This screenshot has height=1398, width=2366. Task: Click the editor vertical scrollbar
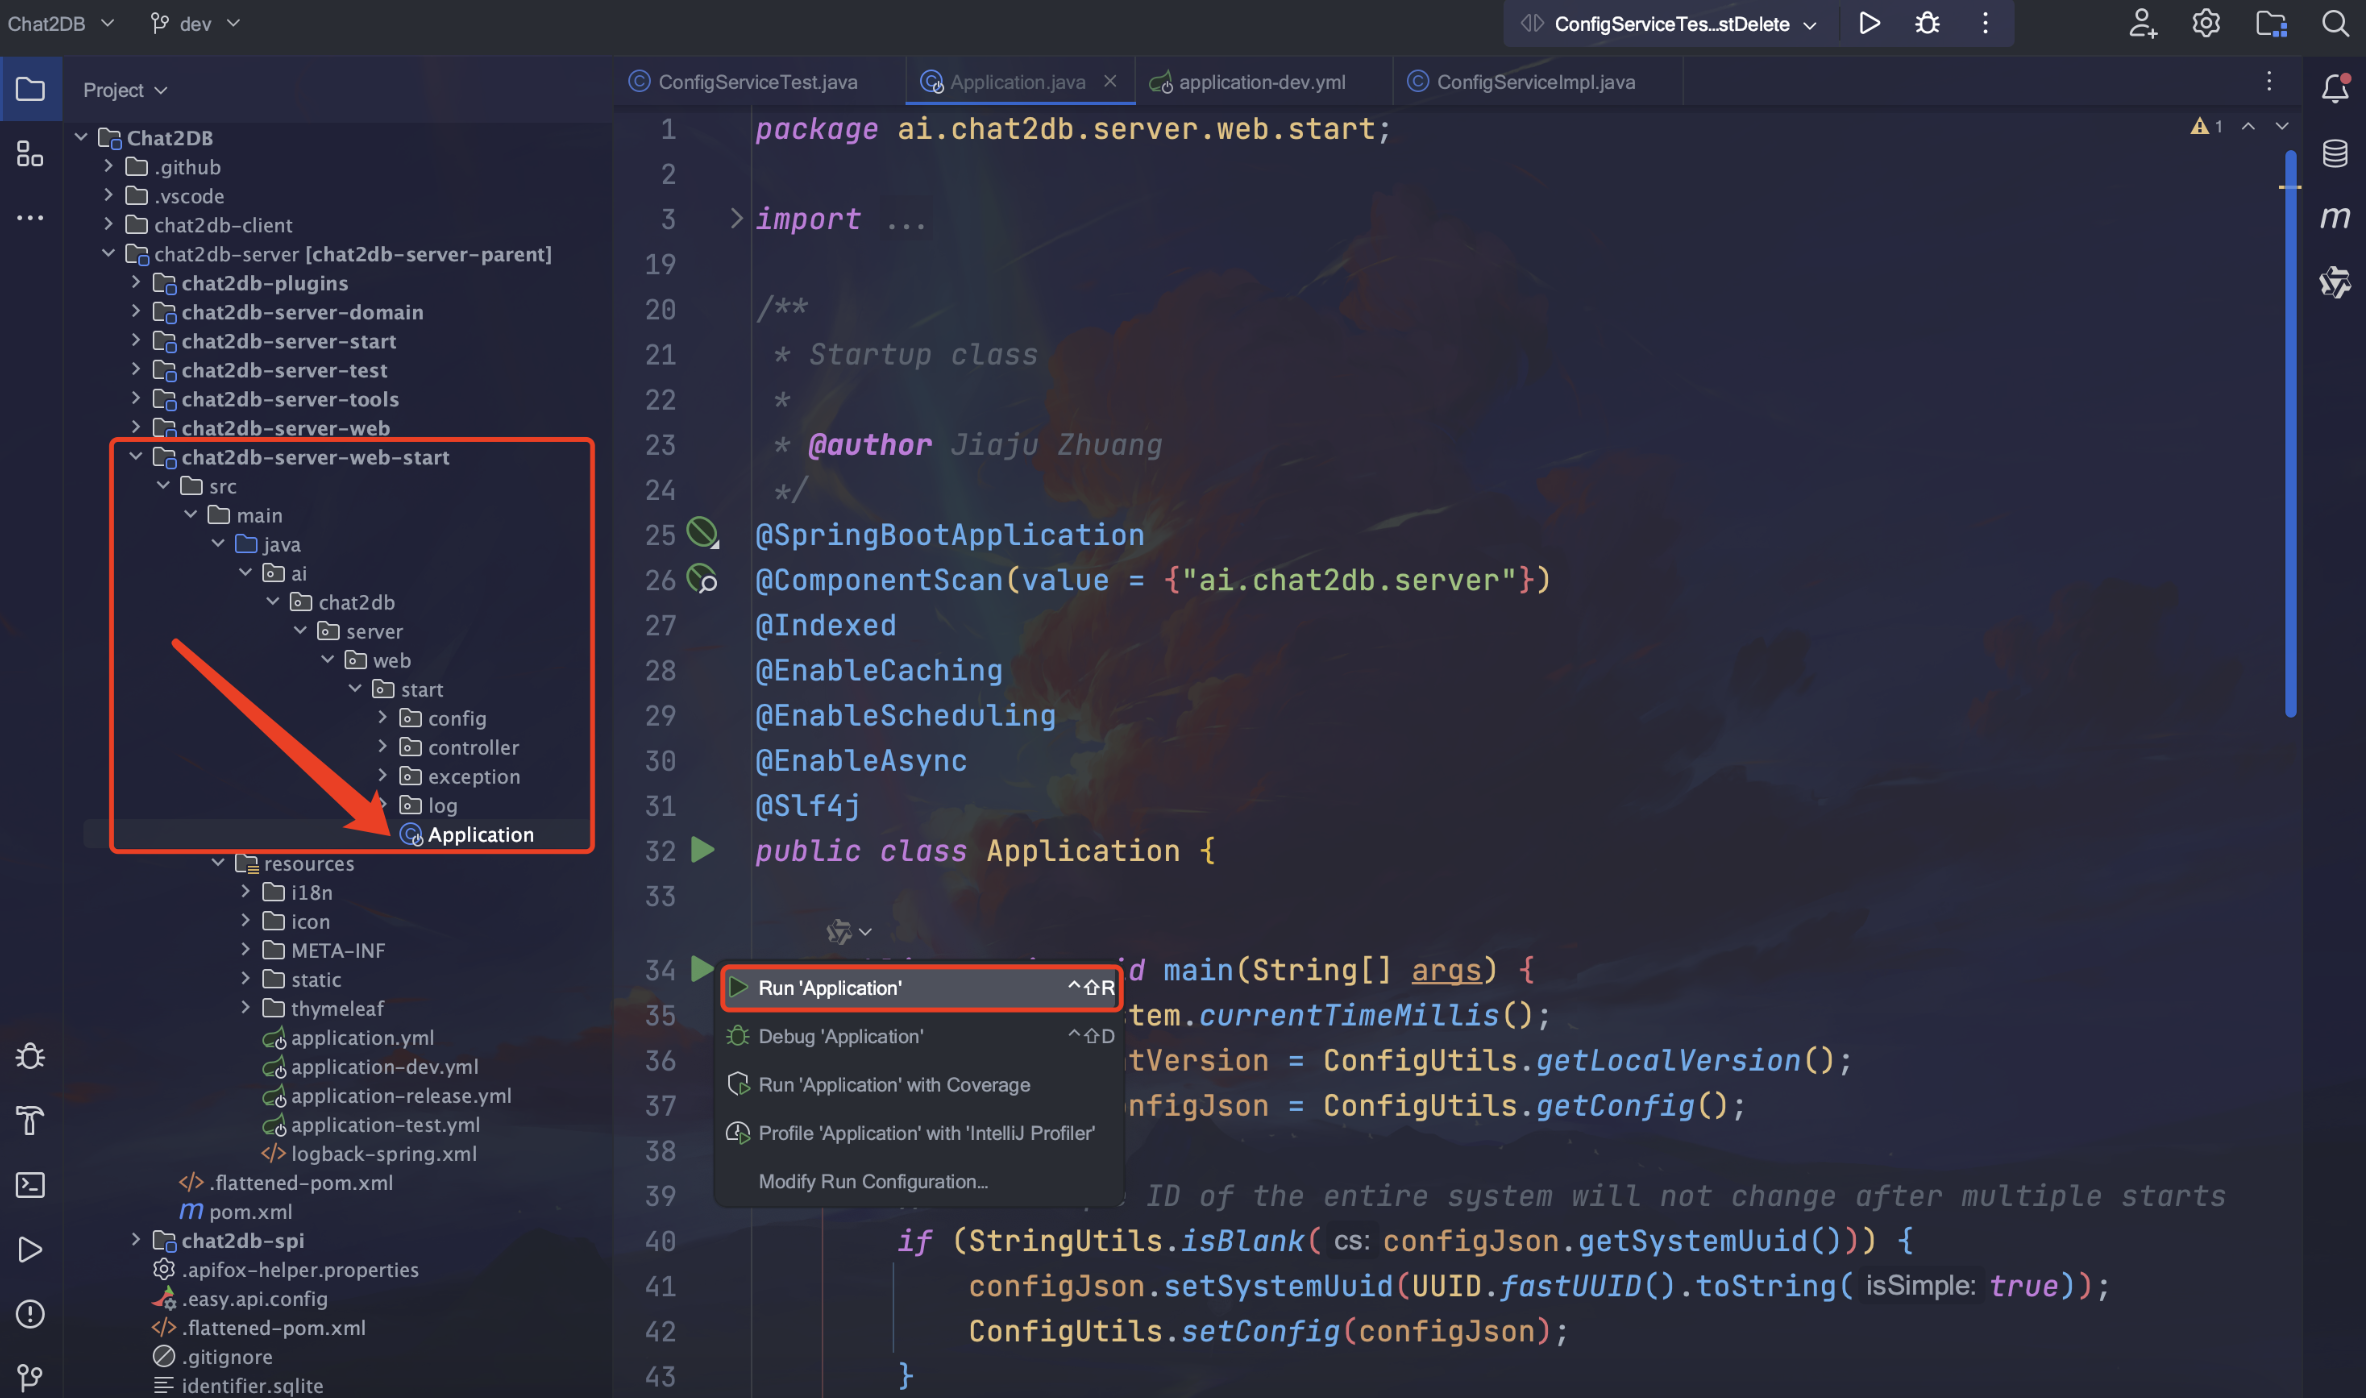coord(2290,432)
